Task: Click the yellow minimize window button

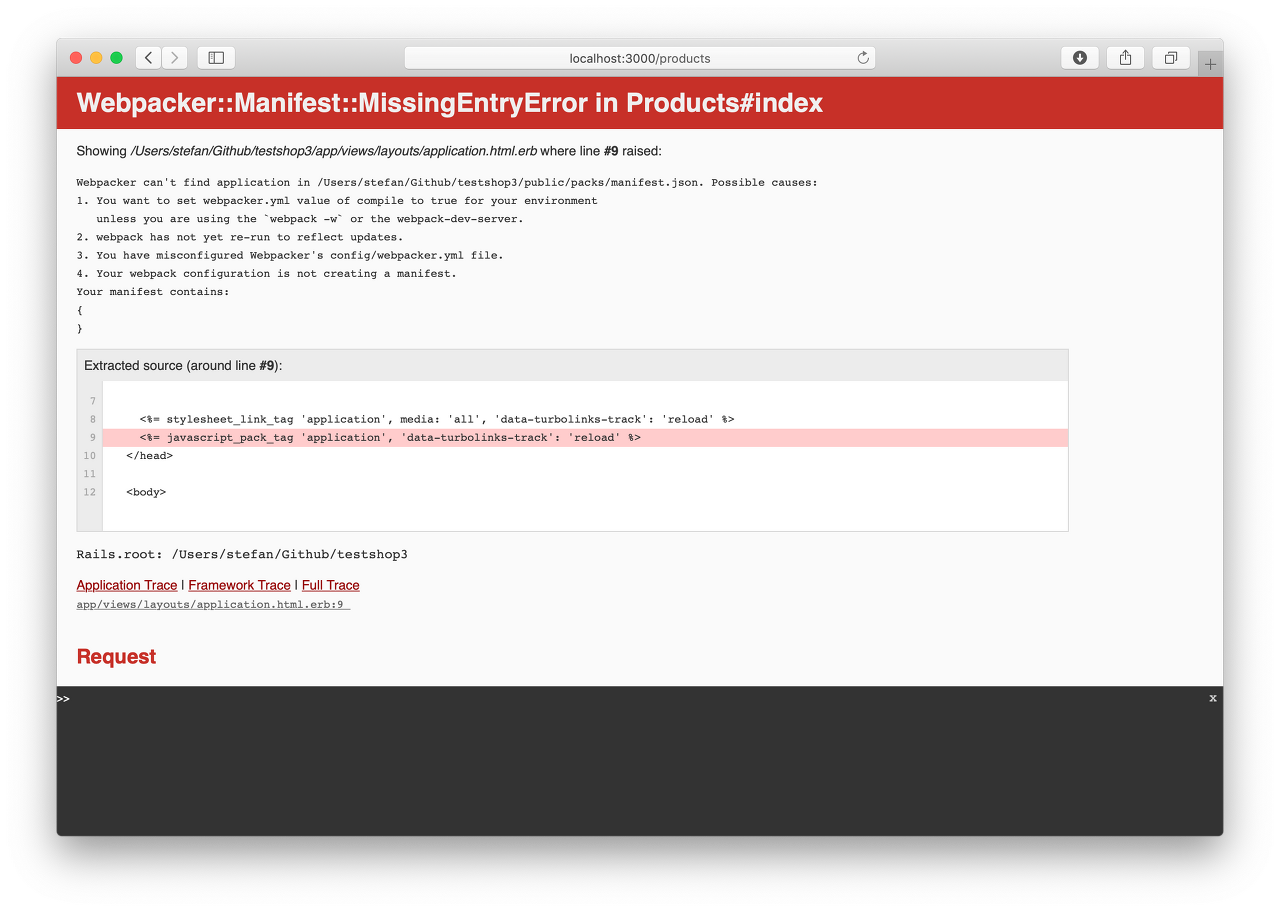Action: (96, 58)
